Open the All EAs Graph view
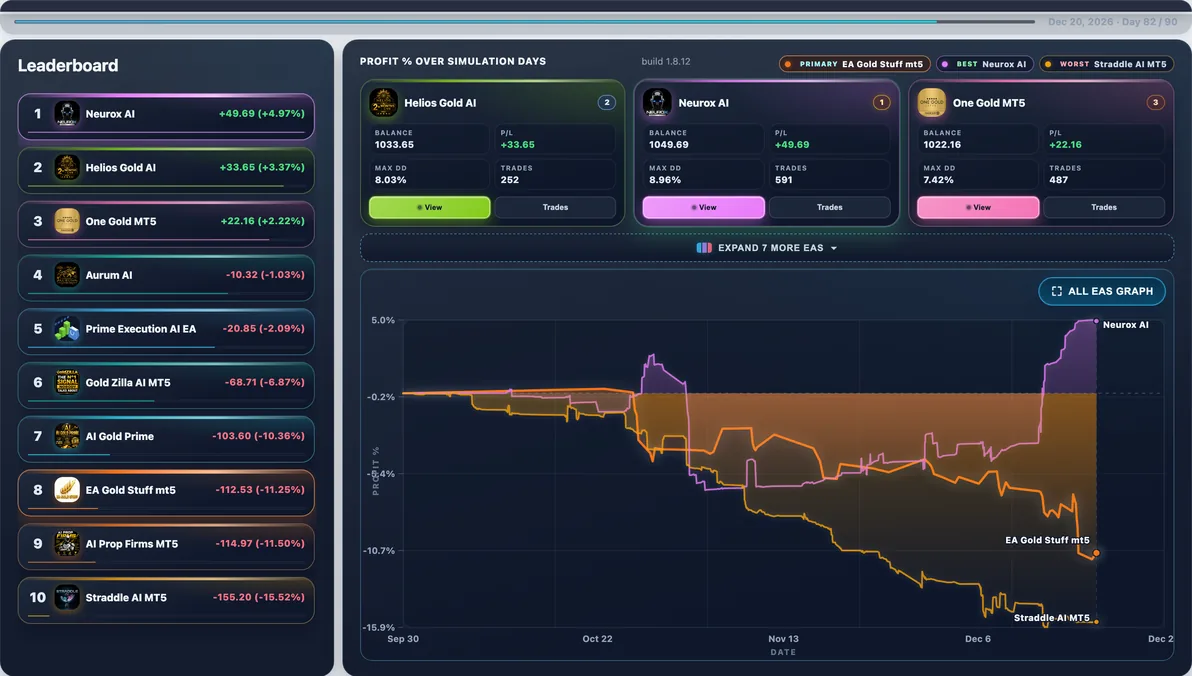The width and height of the screenshot is (1192, 676). [x=1102, y=291]
